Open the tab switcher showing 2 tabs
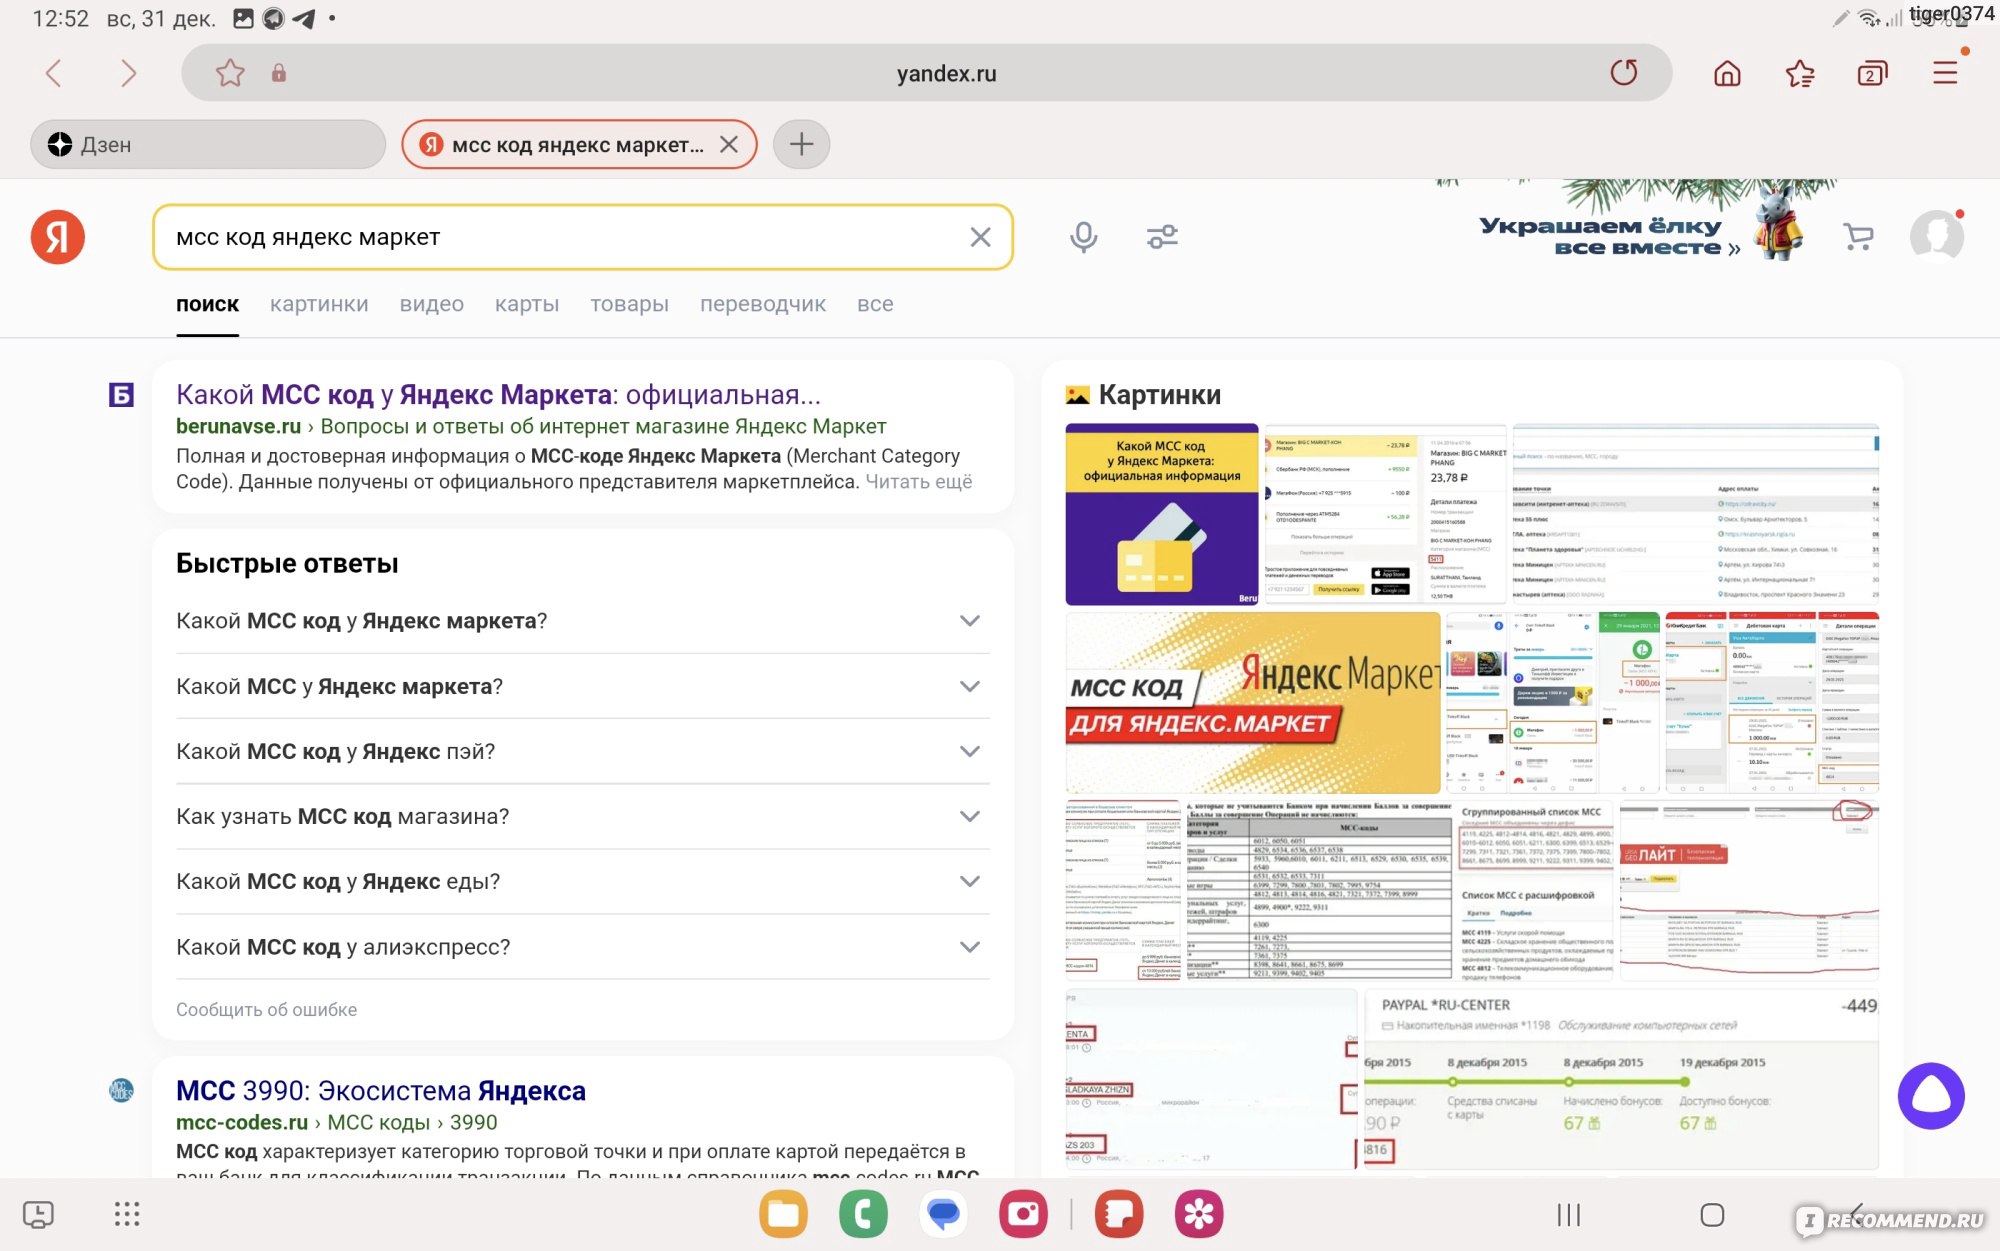This screenshot has height=1251, width=2000. pyautogui.click(x=1872, y=73)
